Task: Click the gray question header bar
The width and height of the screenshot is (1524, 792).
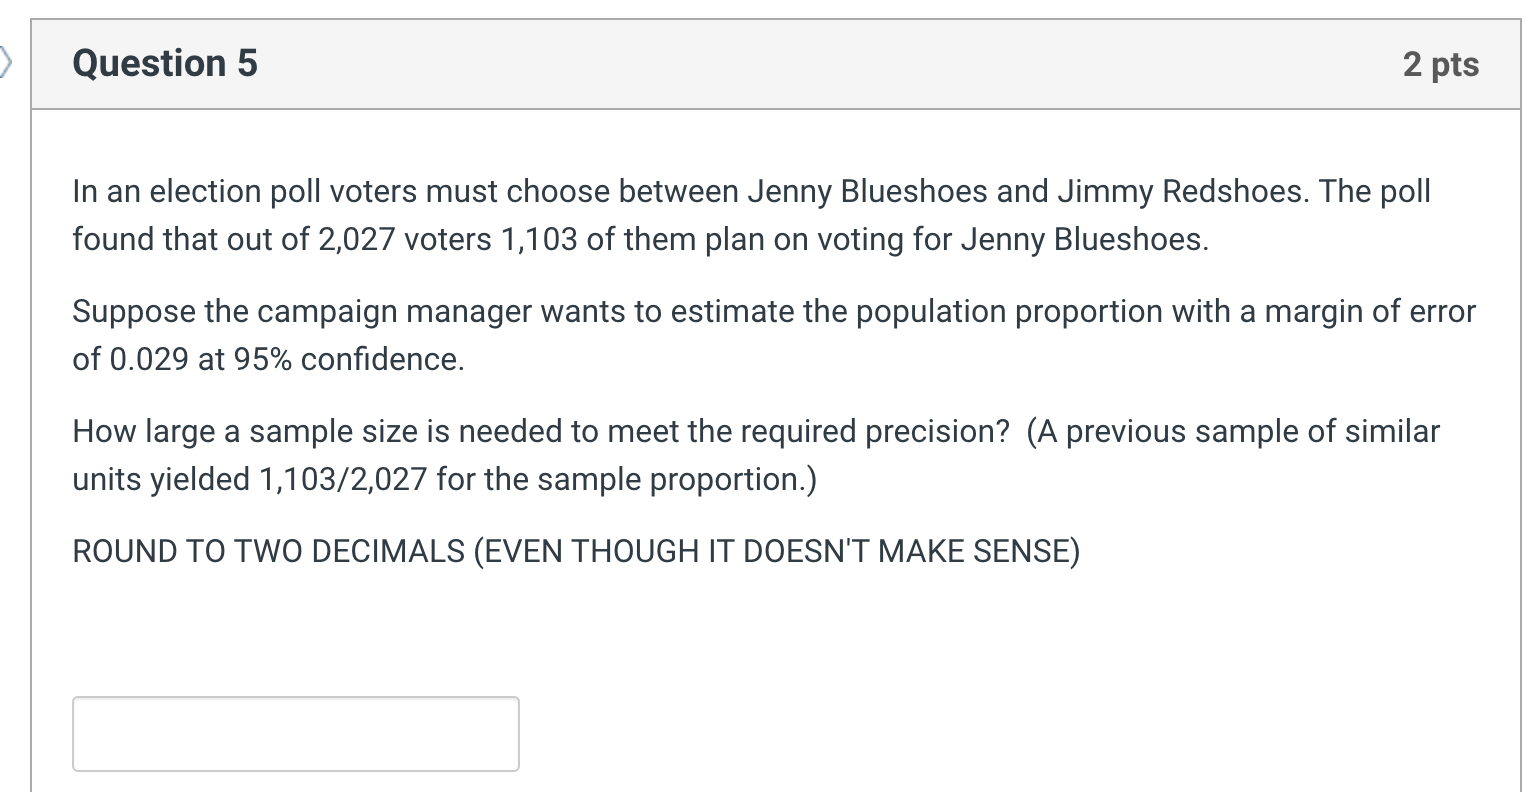Action: click(775, 64)
